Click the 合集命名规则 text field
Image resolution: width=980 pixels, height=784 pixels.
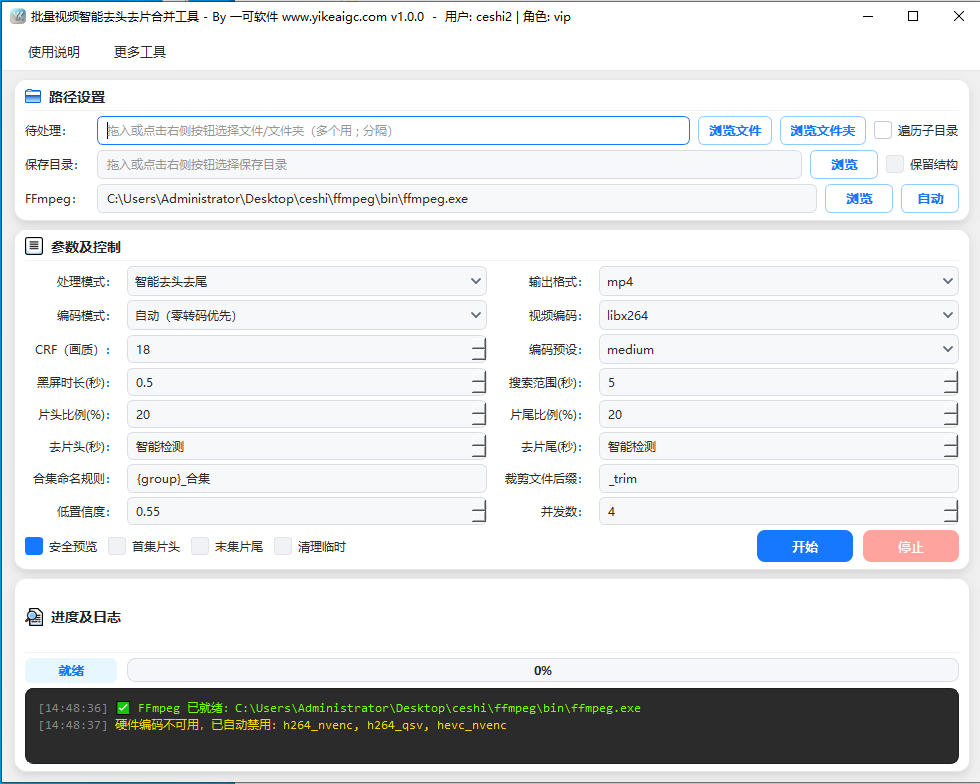(307, 479)
